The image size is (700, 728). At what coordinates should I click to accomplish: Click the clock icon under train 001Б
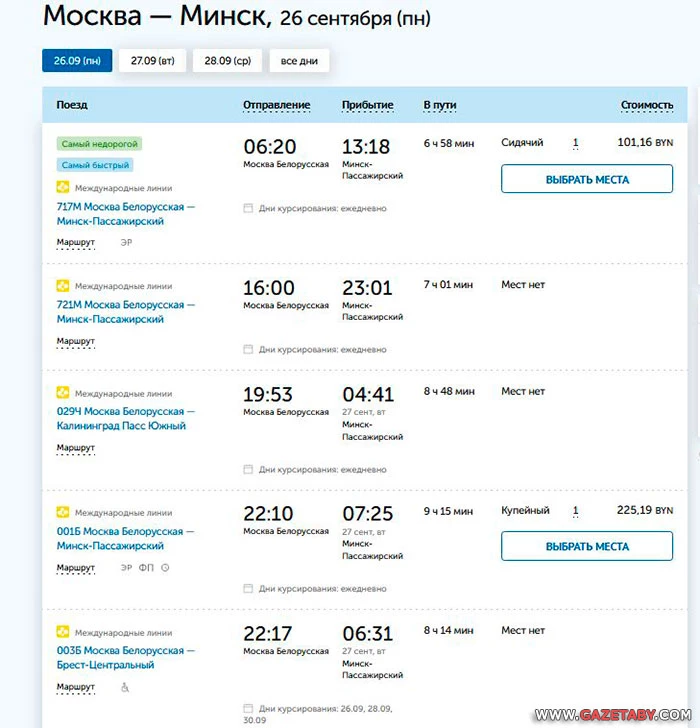click(165, 567)
